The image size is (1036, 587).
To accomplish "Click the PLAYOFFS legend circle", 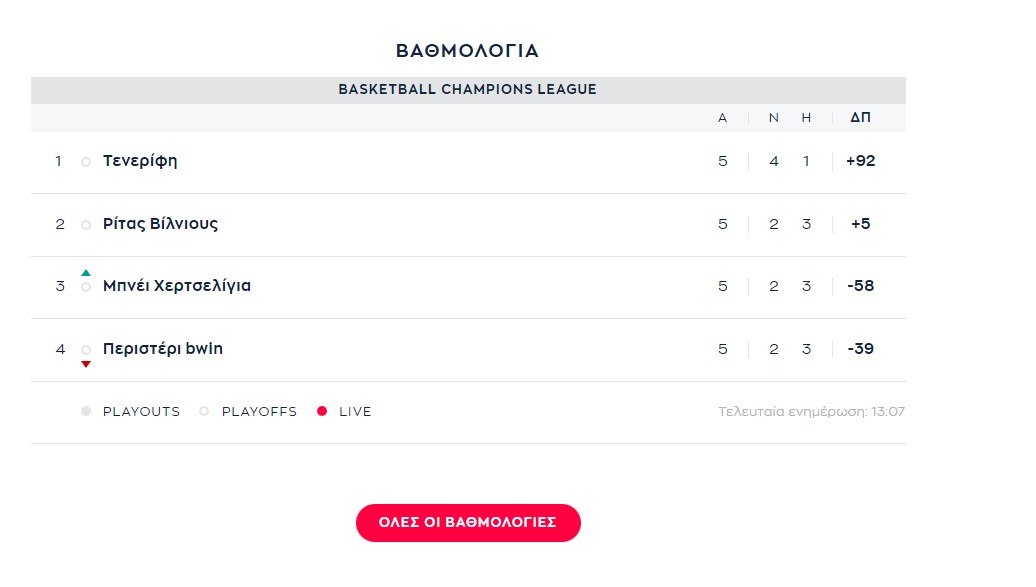I will (204, 411).
